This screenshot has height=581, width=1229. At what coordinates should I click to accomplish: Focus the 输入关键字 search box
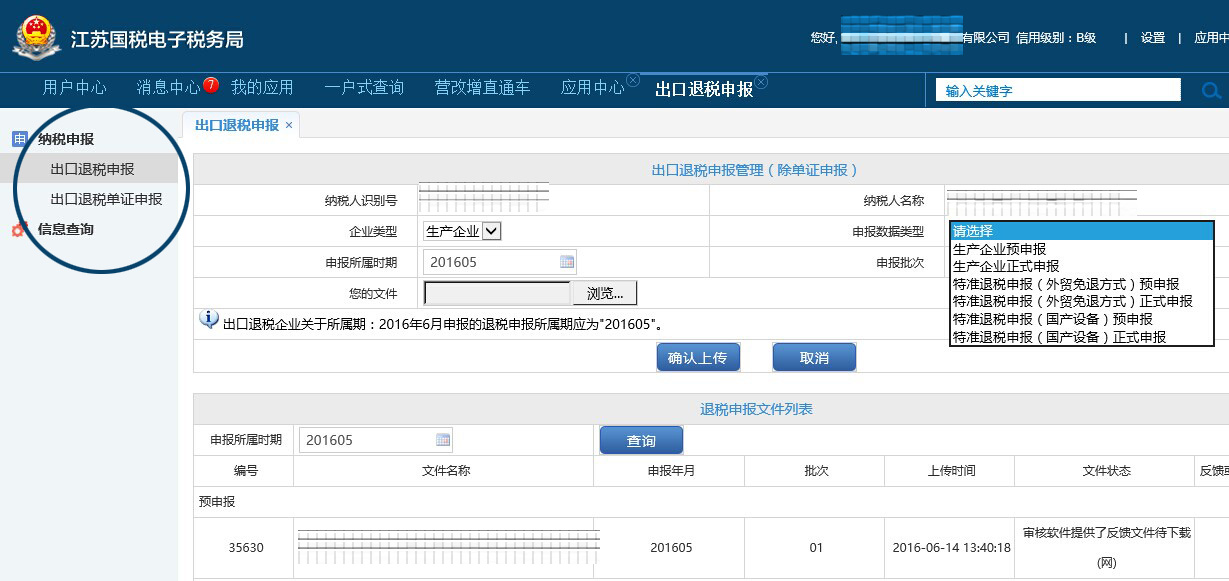[1058, 91]
